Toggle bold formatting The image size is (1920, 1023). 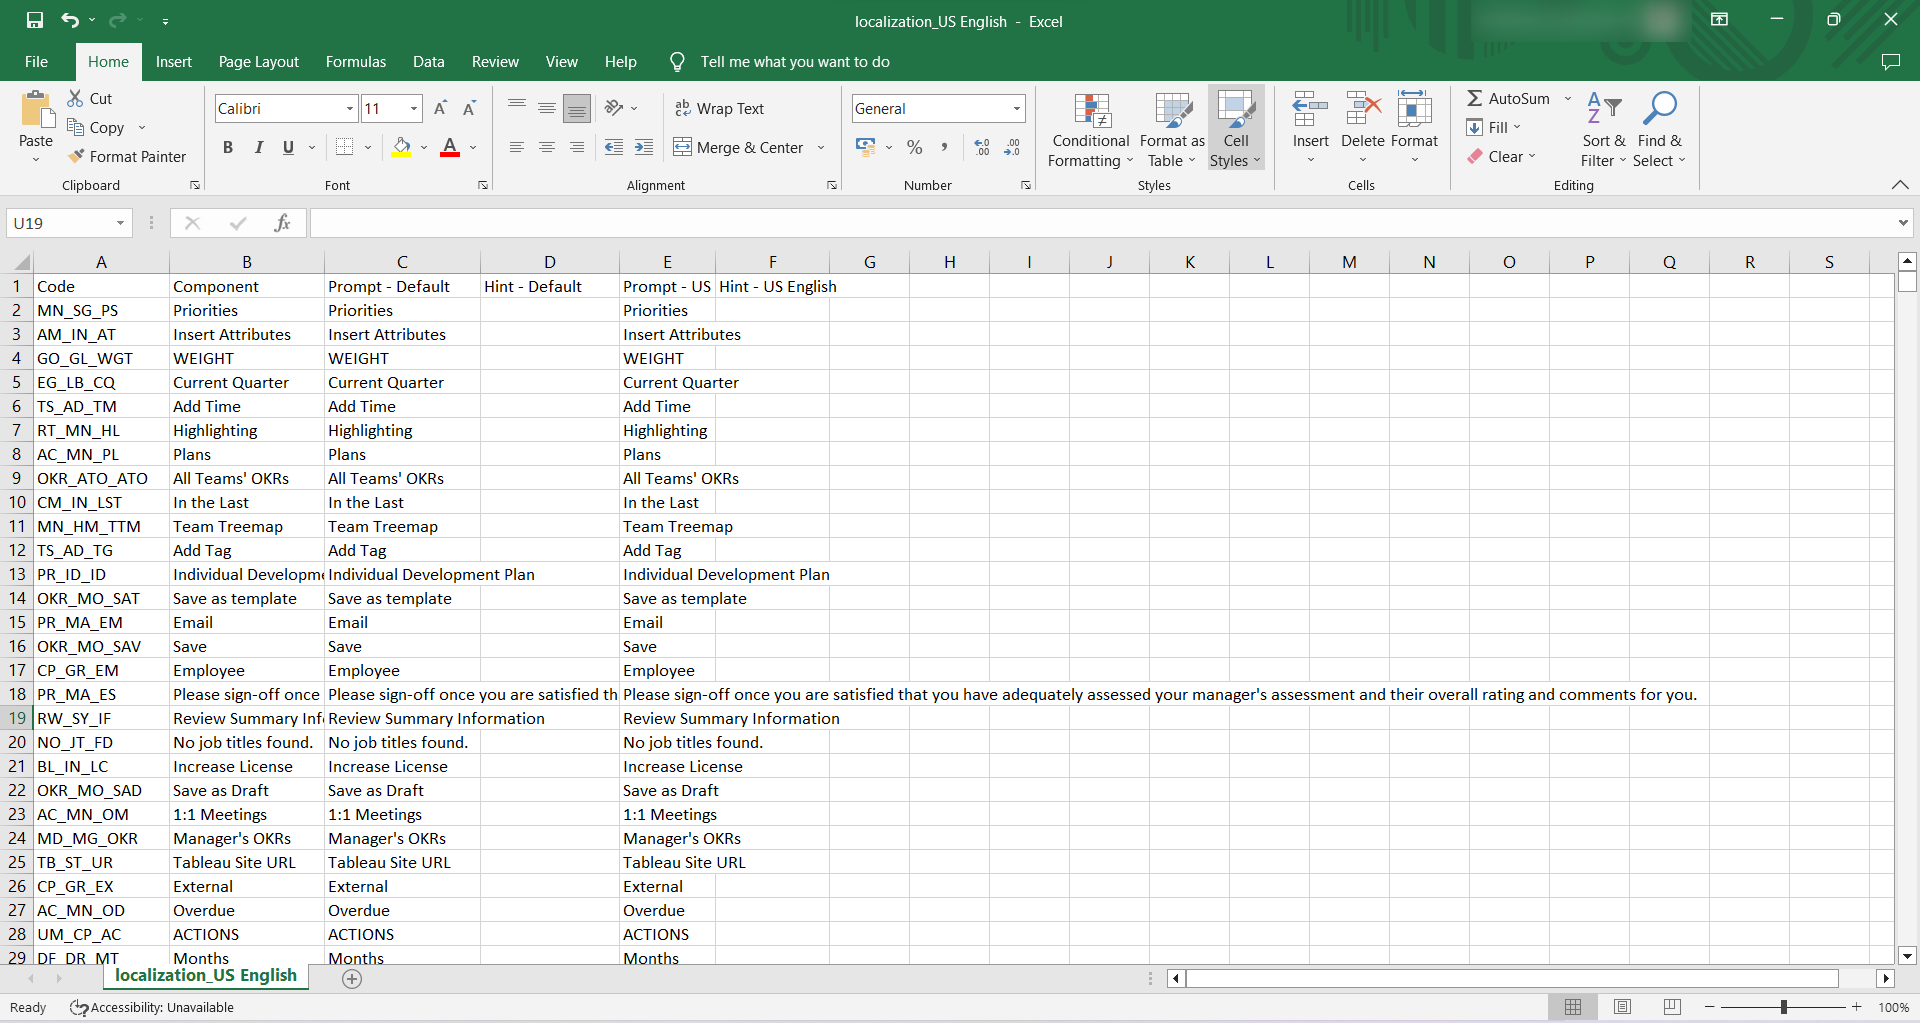(x=227, y=147)
